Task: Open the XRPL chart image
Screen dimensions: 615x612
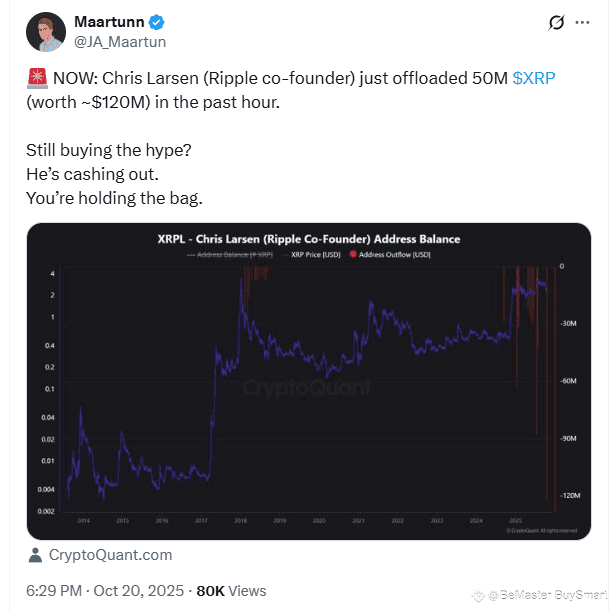Action: (308, 382)
